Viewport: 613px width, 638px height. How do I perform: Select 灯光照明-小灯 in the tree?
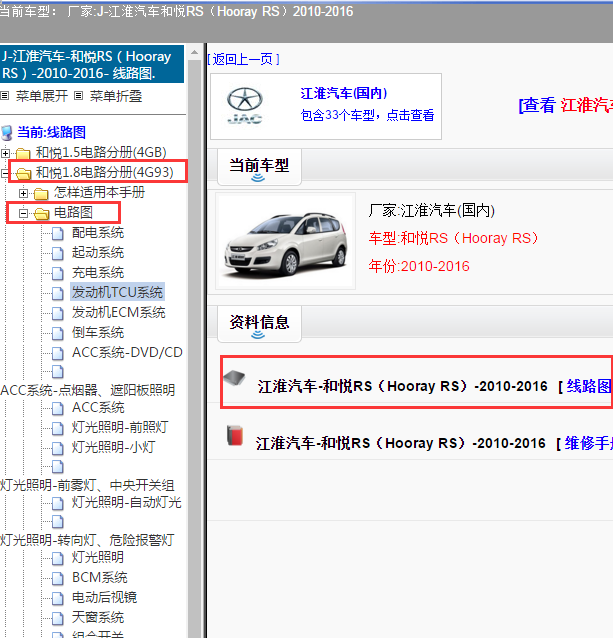tap(113, 447)
